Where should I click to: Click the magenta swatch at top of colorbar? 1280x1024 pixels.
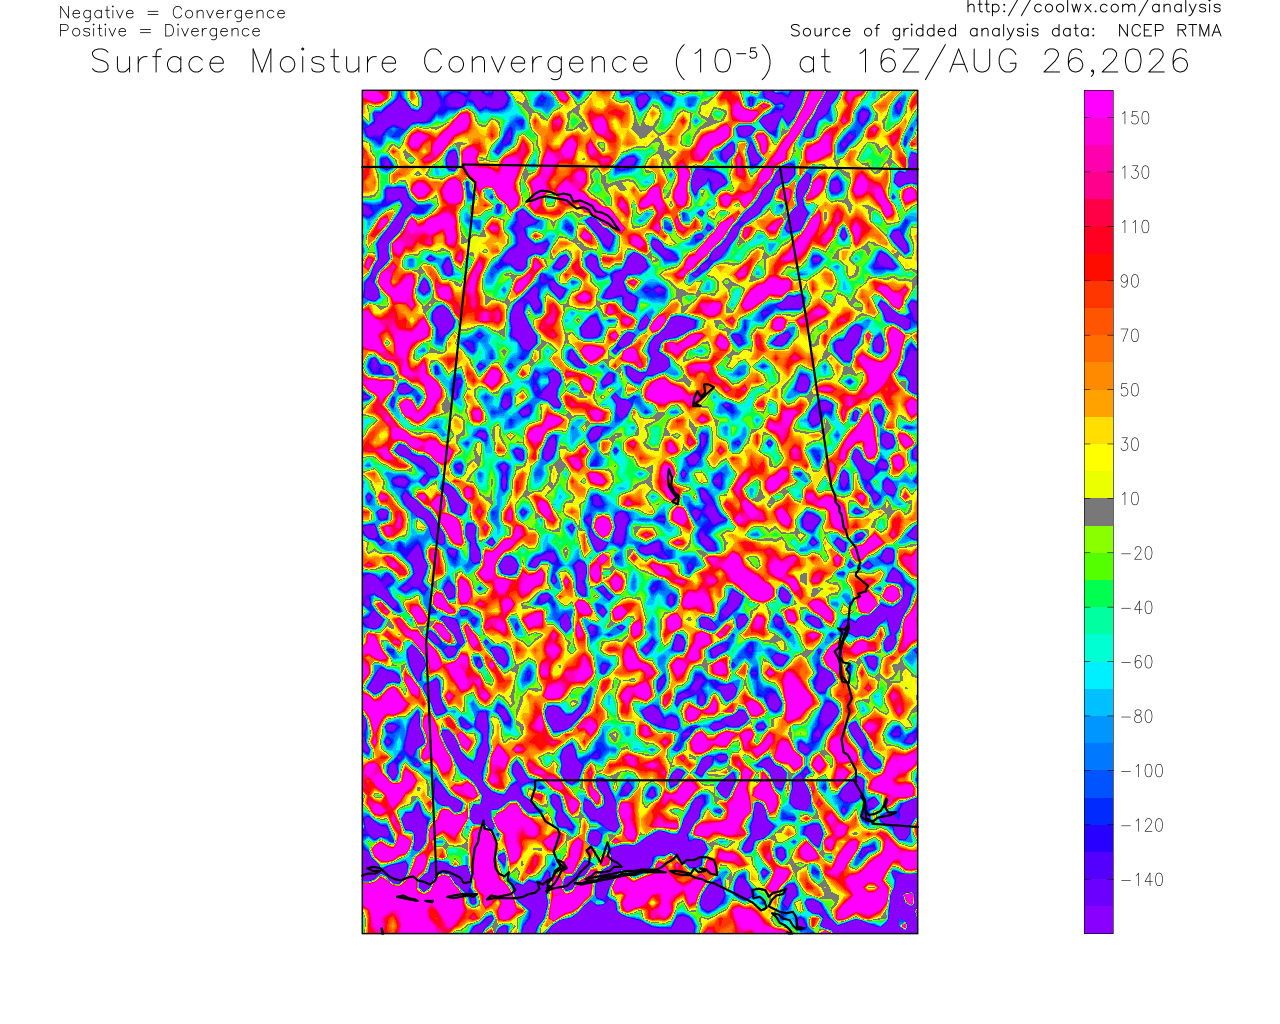(x=1098, y=104)
